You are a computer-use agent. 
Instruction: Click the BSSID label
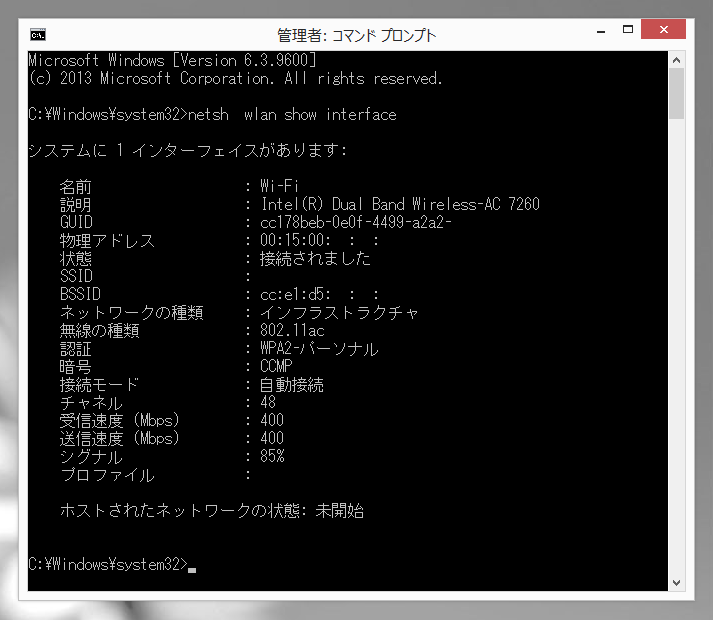[x=80, y=294]
